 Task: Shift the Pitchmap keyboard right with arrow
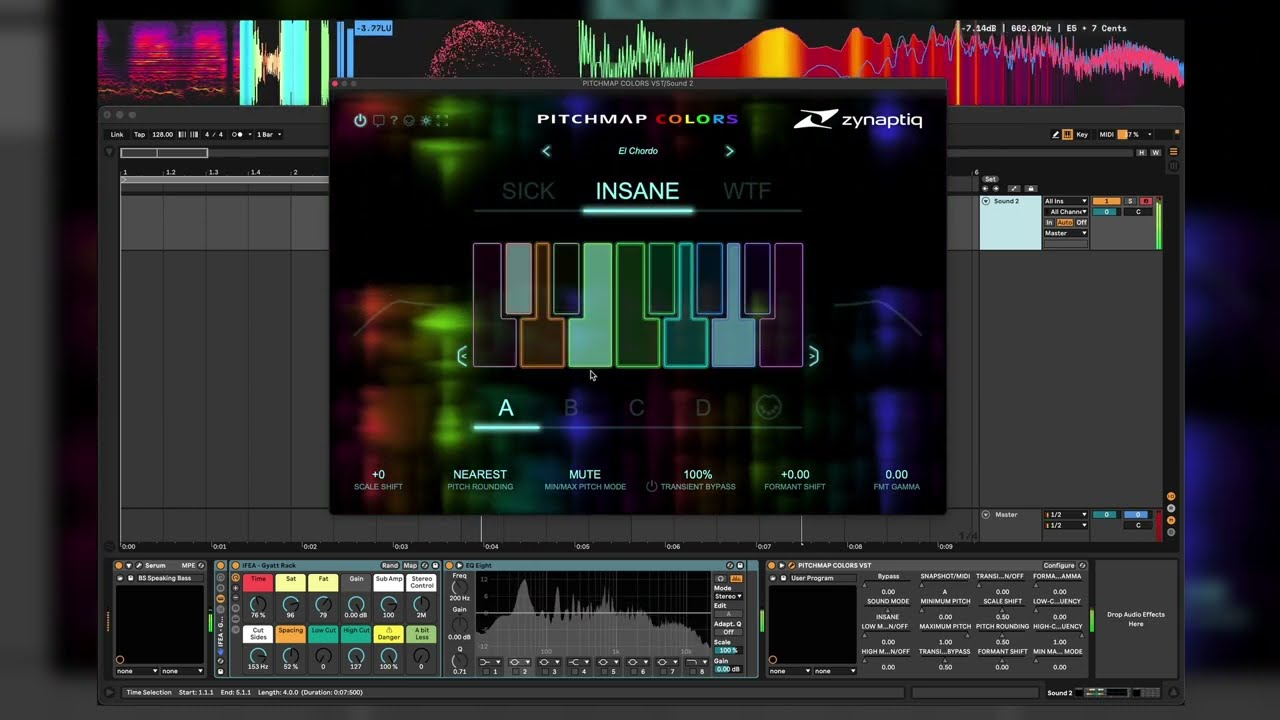[813, 356]
